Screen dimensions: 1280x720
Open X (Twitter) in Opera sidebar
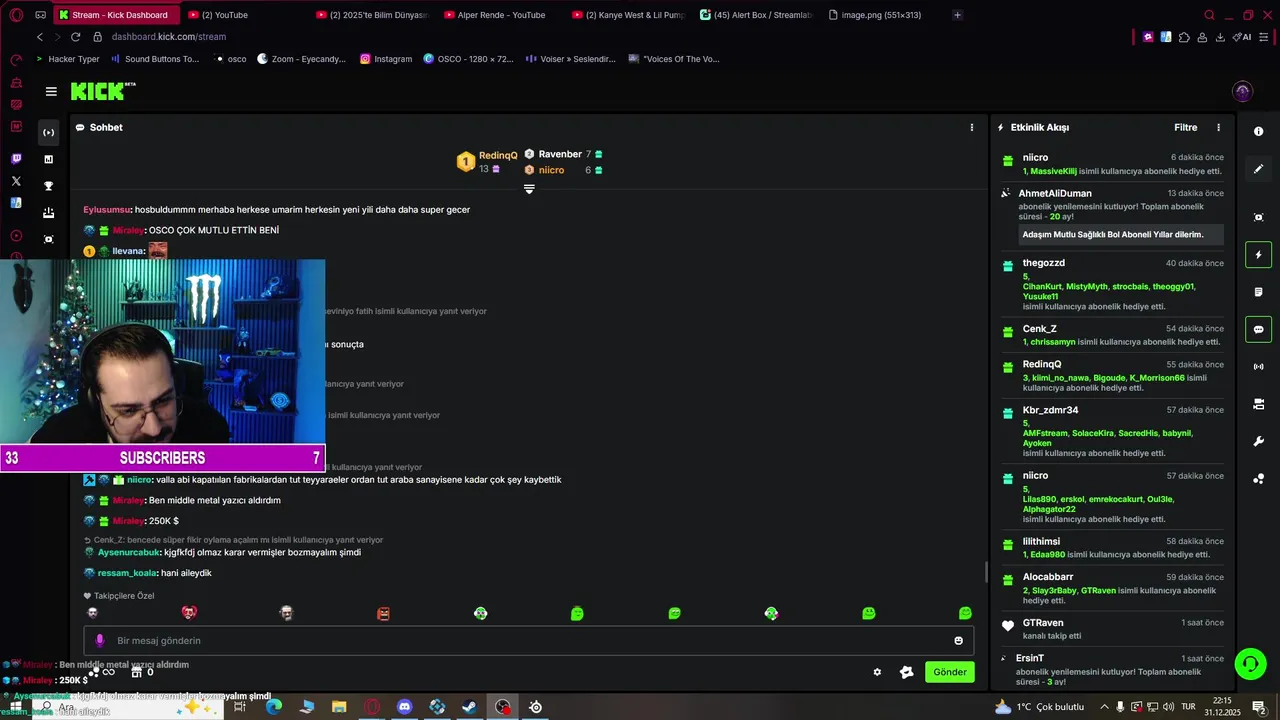16,181
